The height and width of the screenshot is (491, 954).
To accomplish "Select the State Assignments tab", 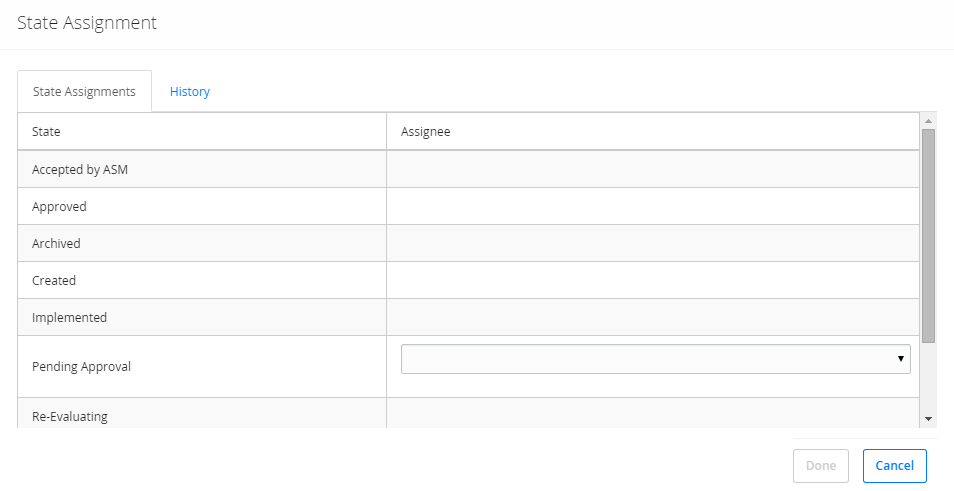I will (x=84, y=92).
